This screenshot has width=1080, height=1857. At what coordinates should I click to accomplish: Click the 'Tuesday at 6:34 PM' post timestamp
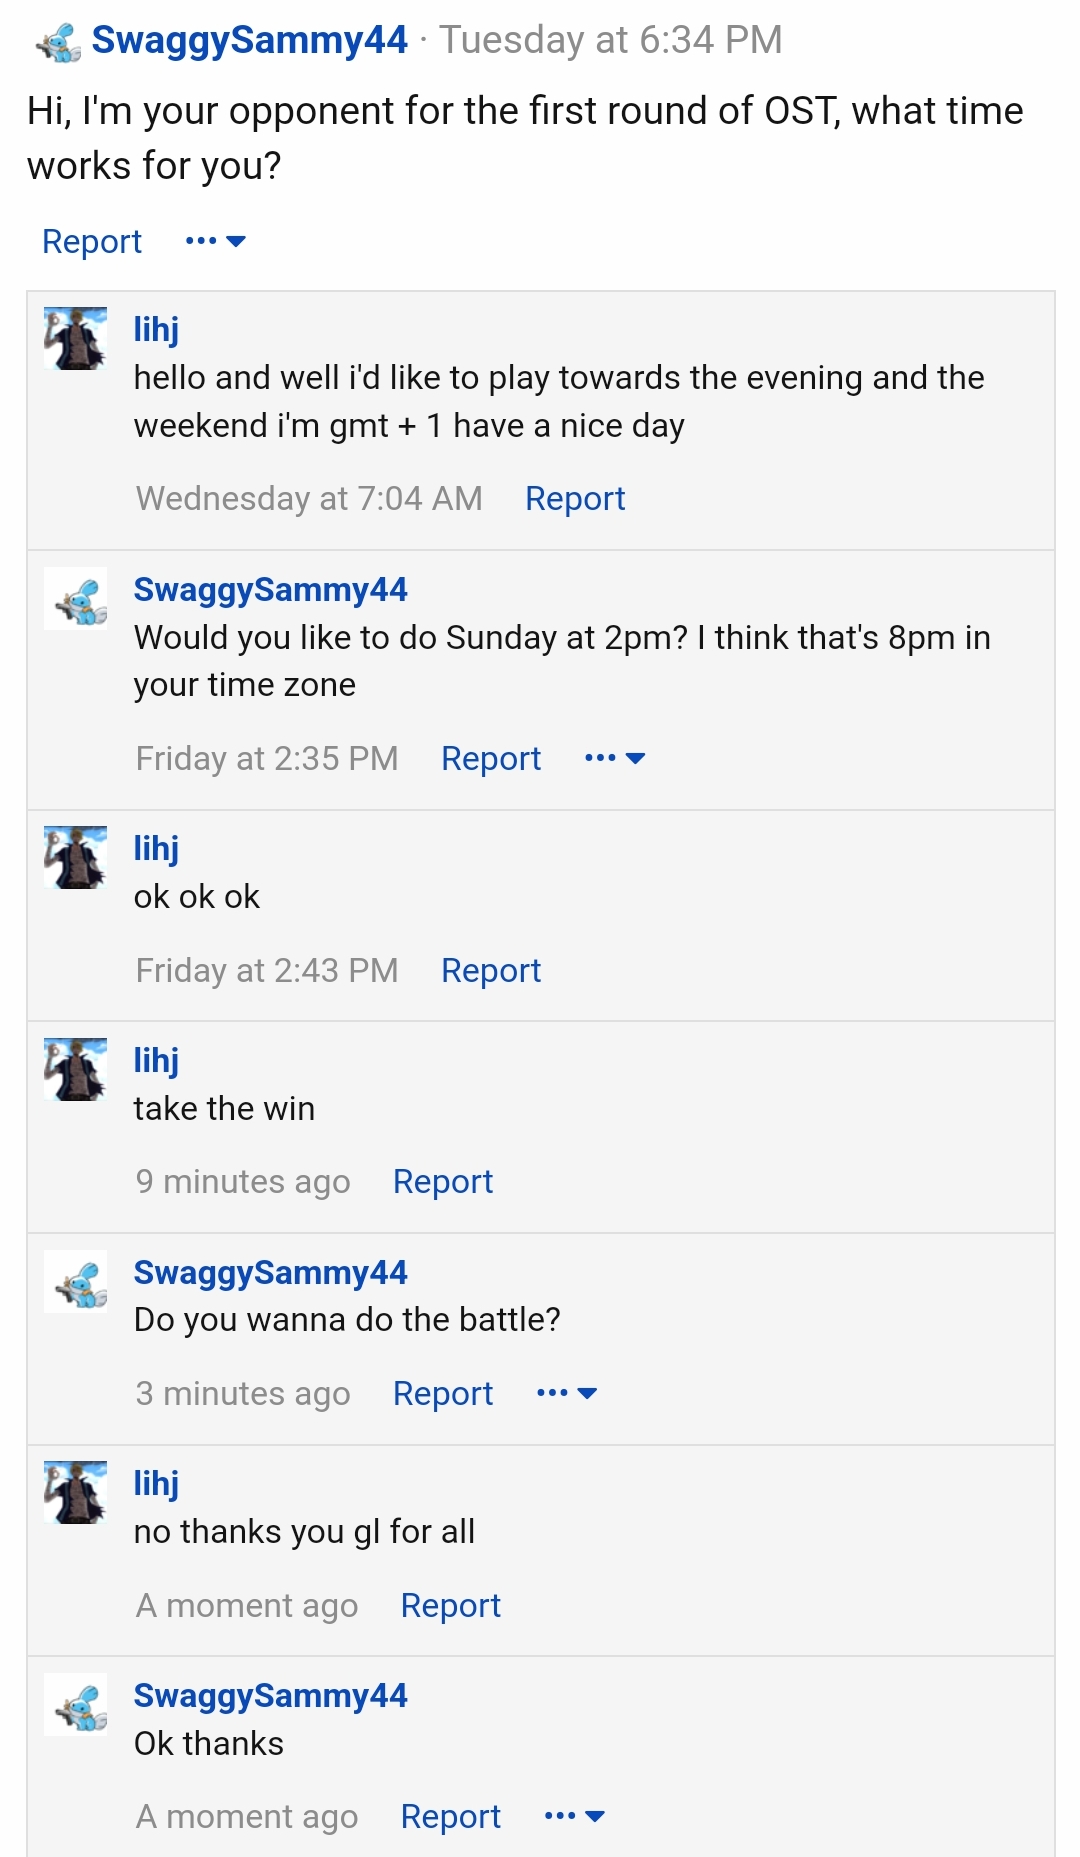pos(611,40)
